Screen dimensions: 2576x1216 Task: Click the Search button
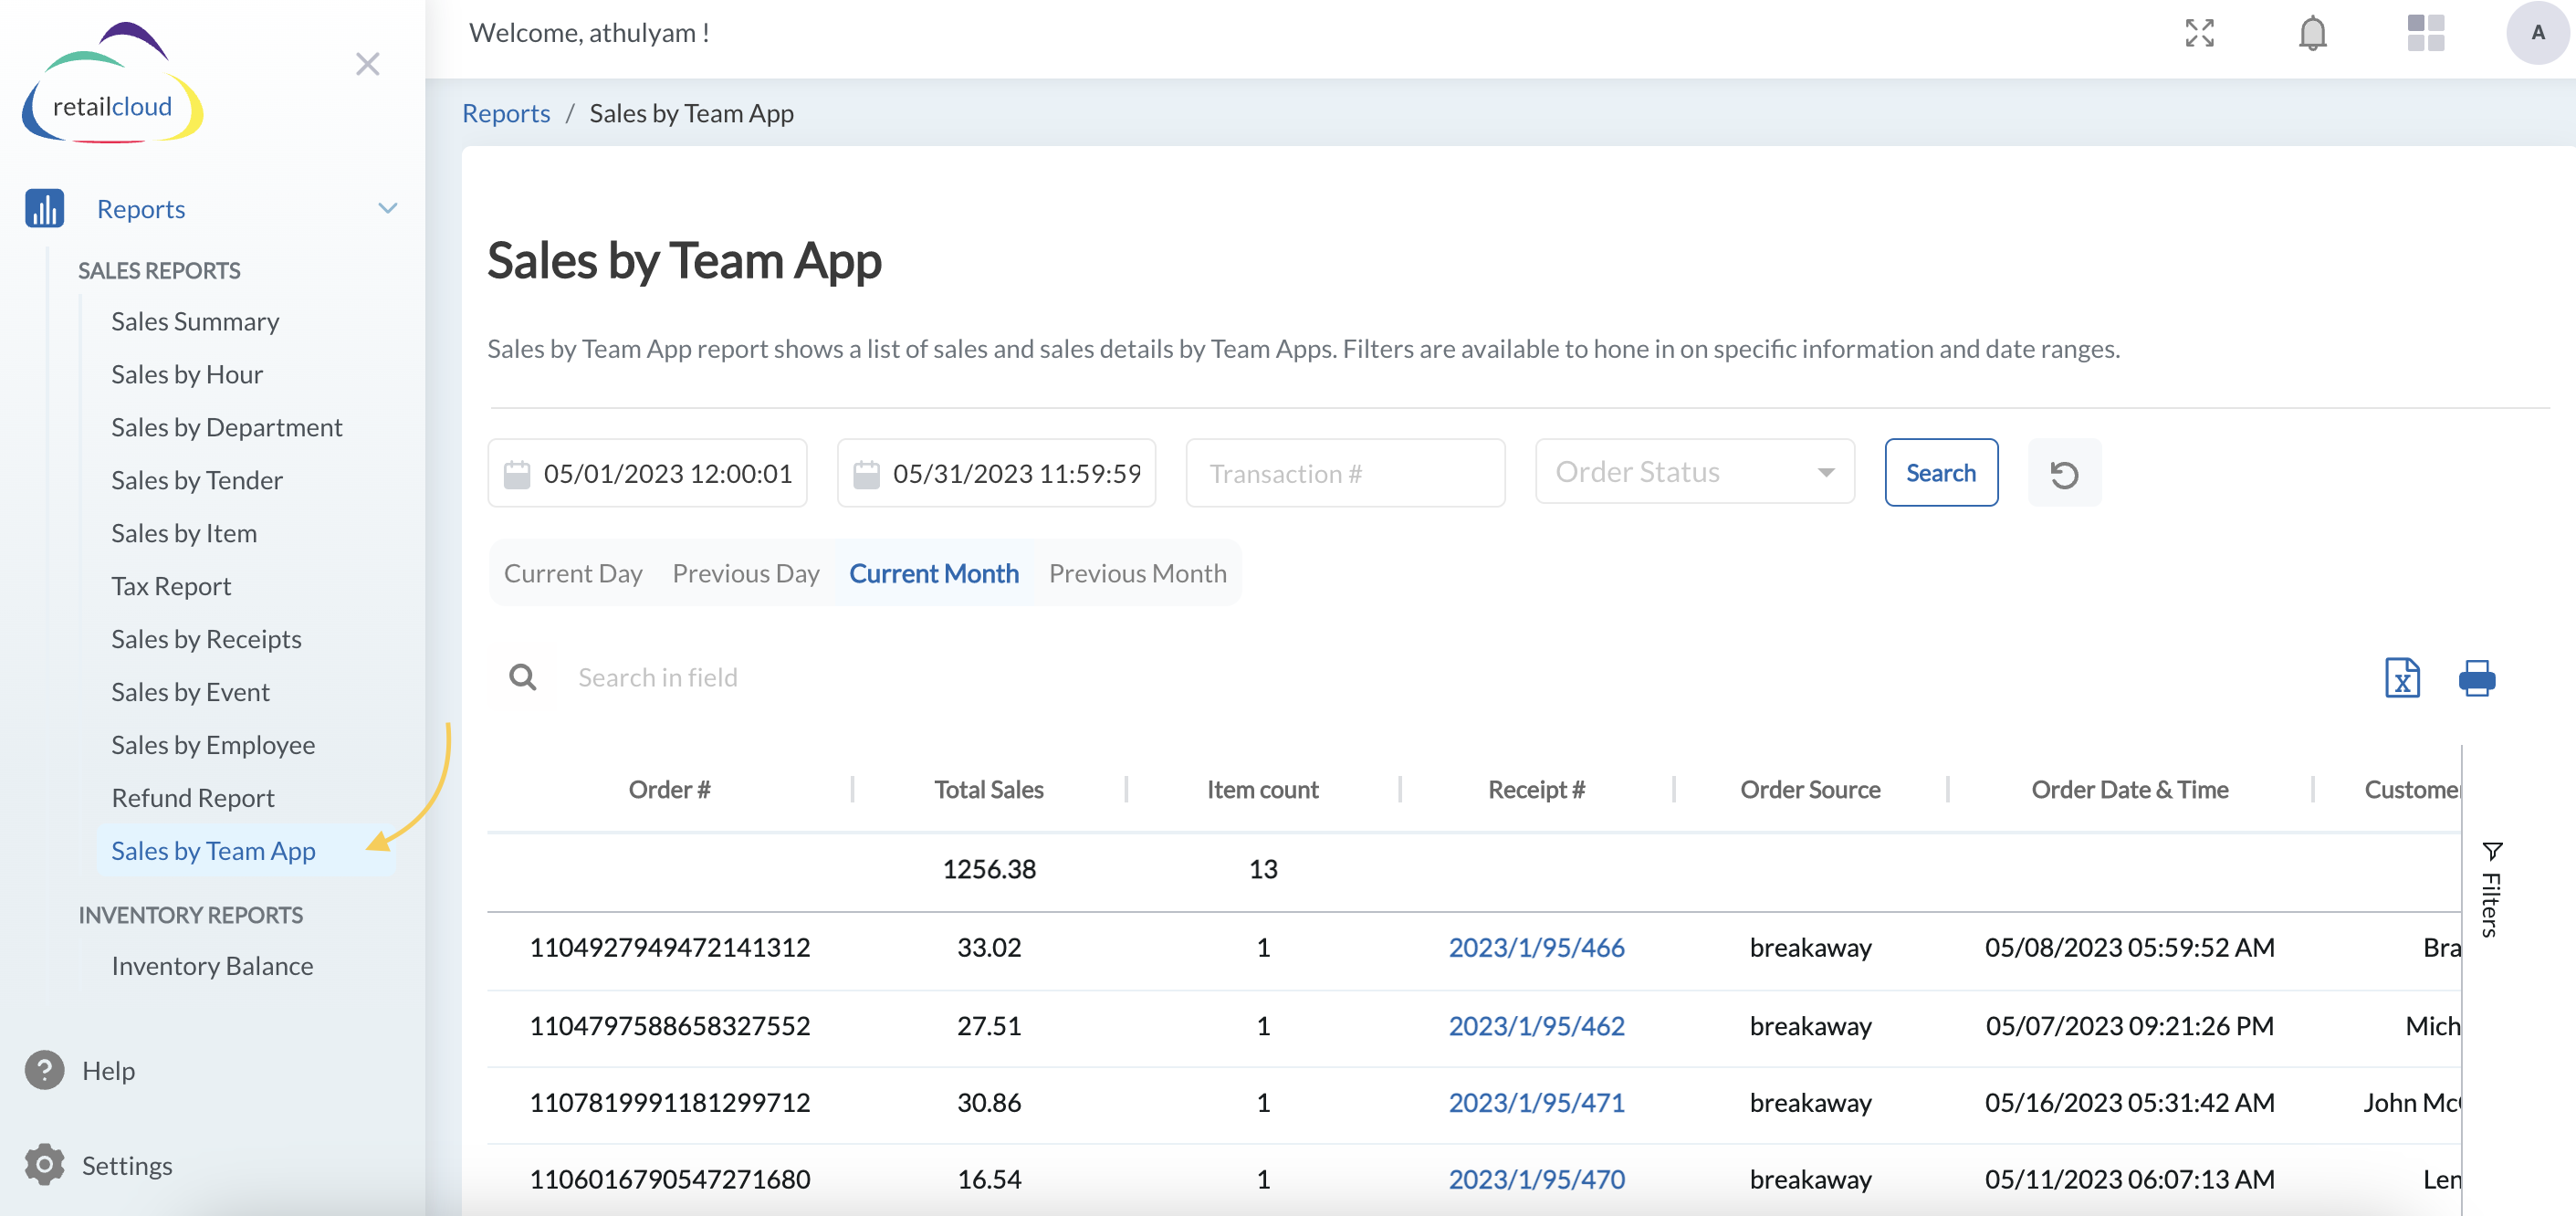(x=1941, y=473)
